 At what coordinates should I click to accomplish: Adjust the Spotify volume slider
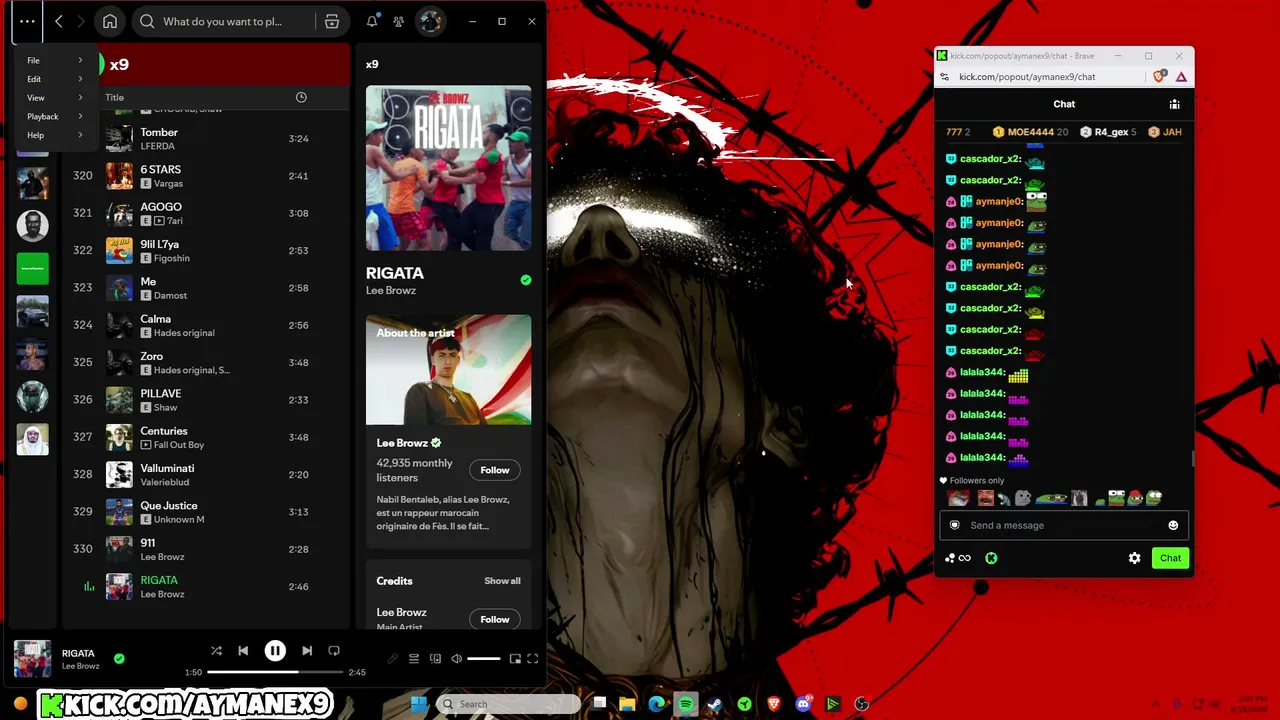(483, 659)
